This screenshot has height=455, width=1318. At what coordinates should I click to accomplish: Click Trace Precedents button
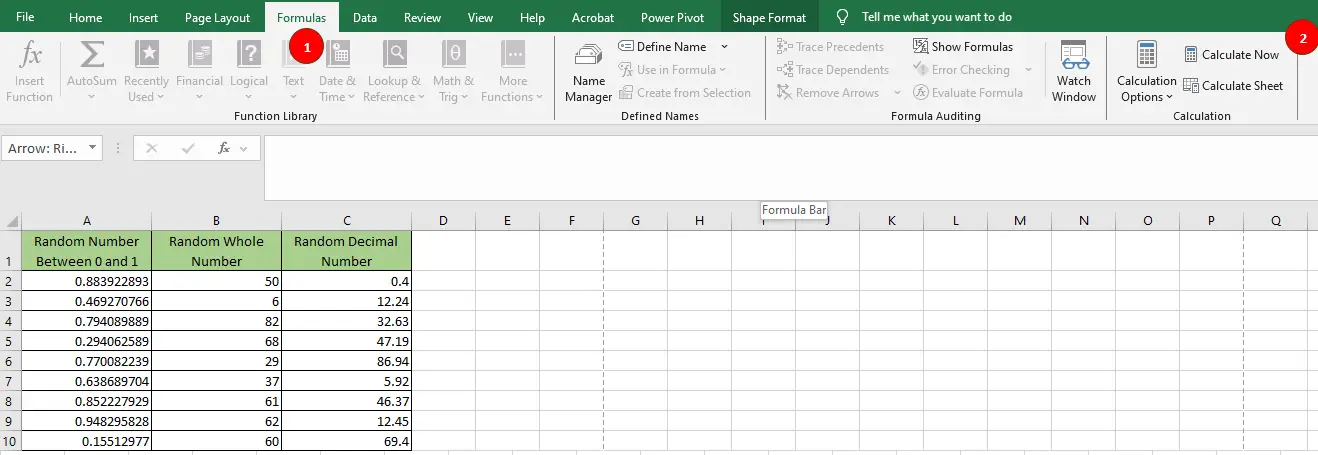[830, 47]
